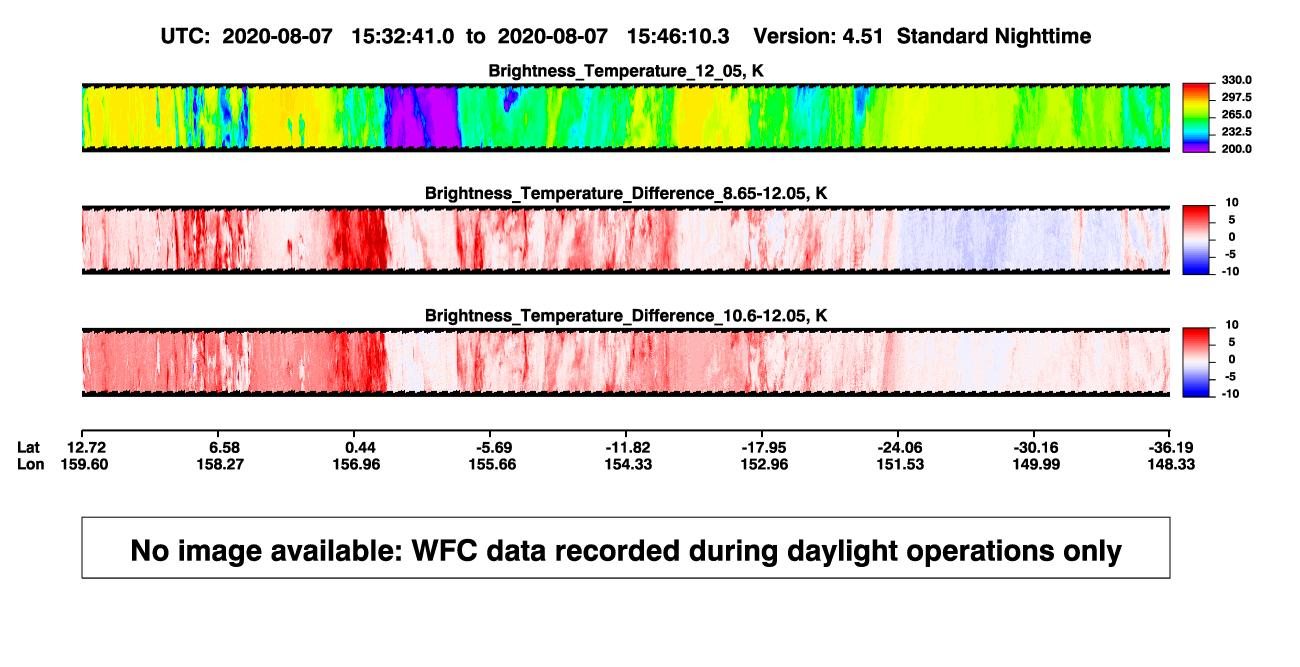Click the 8.65-12.05 temperature difference strip
1300x667 pixels.
[x=626, y=240]
